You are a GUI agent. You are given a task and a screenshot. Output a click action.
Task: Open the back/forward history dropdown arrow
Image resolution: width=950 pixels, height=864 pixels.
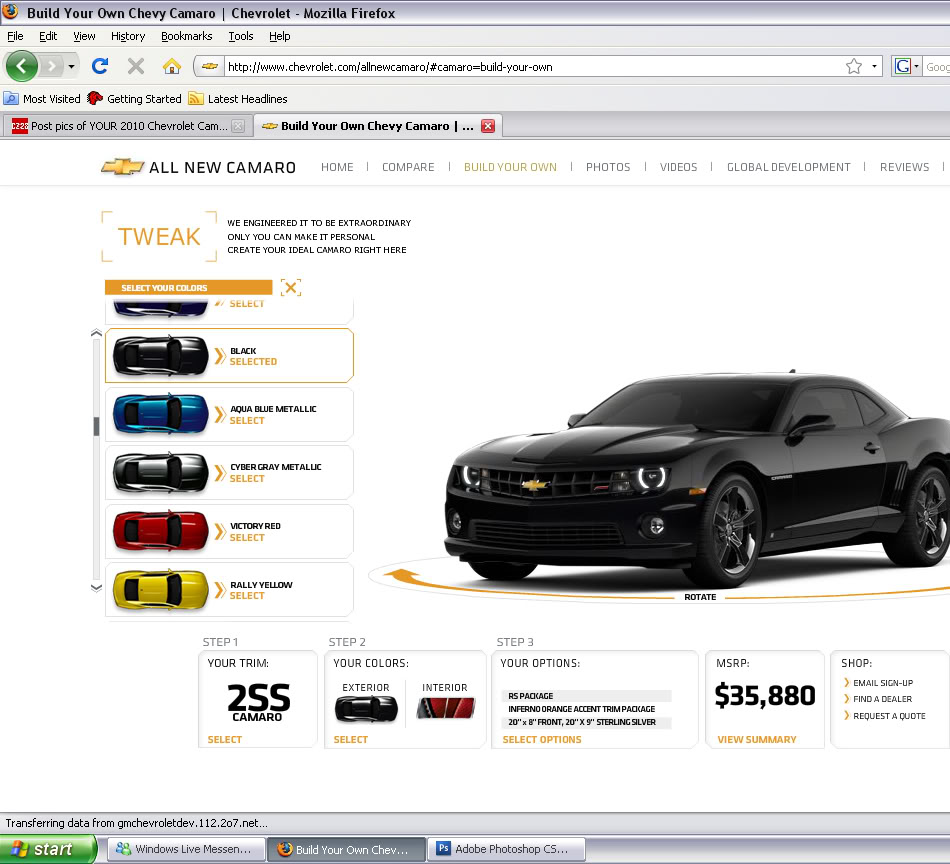71,66
